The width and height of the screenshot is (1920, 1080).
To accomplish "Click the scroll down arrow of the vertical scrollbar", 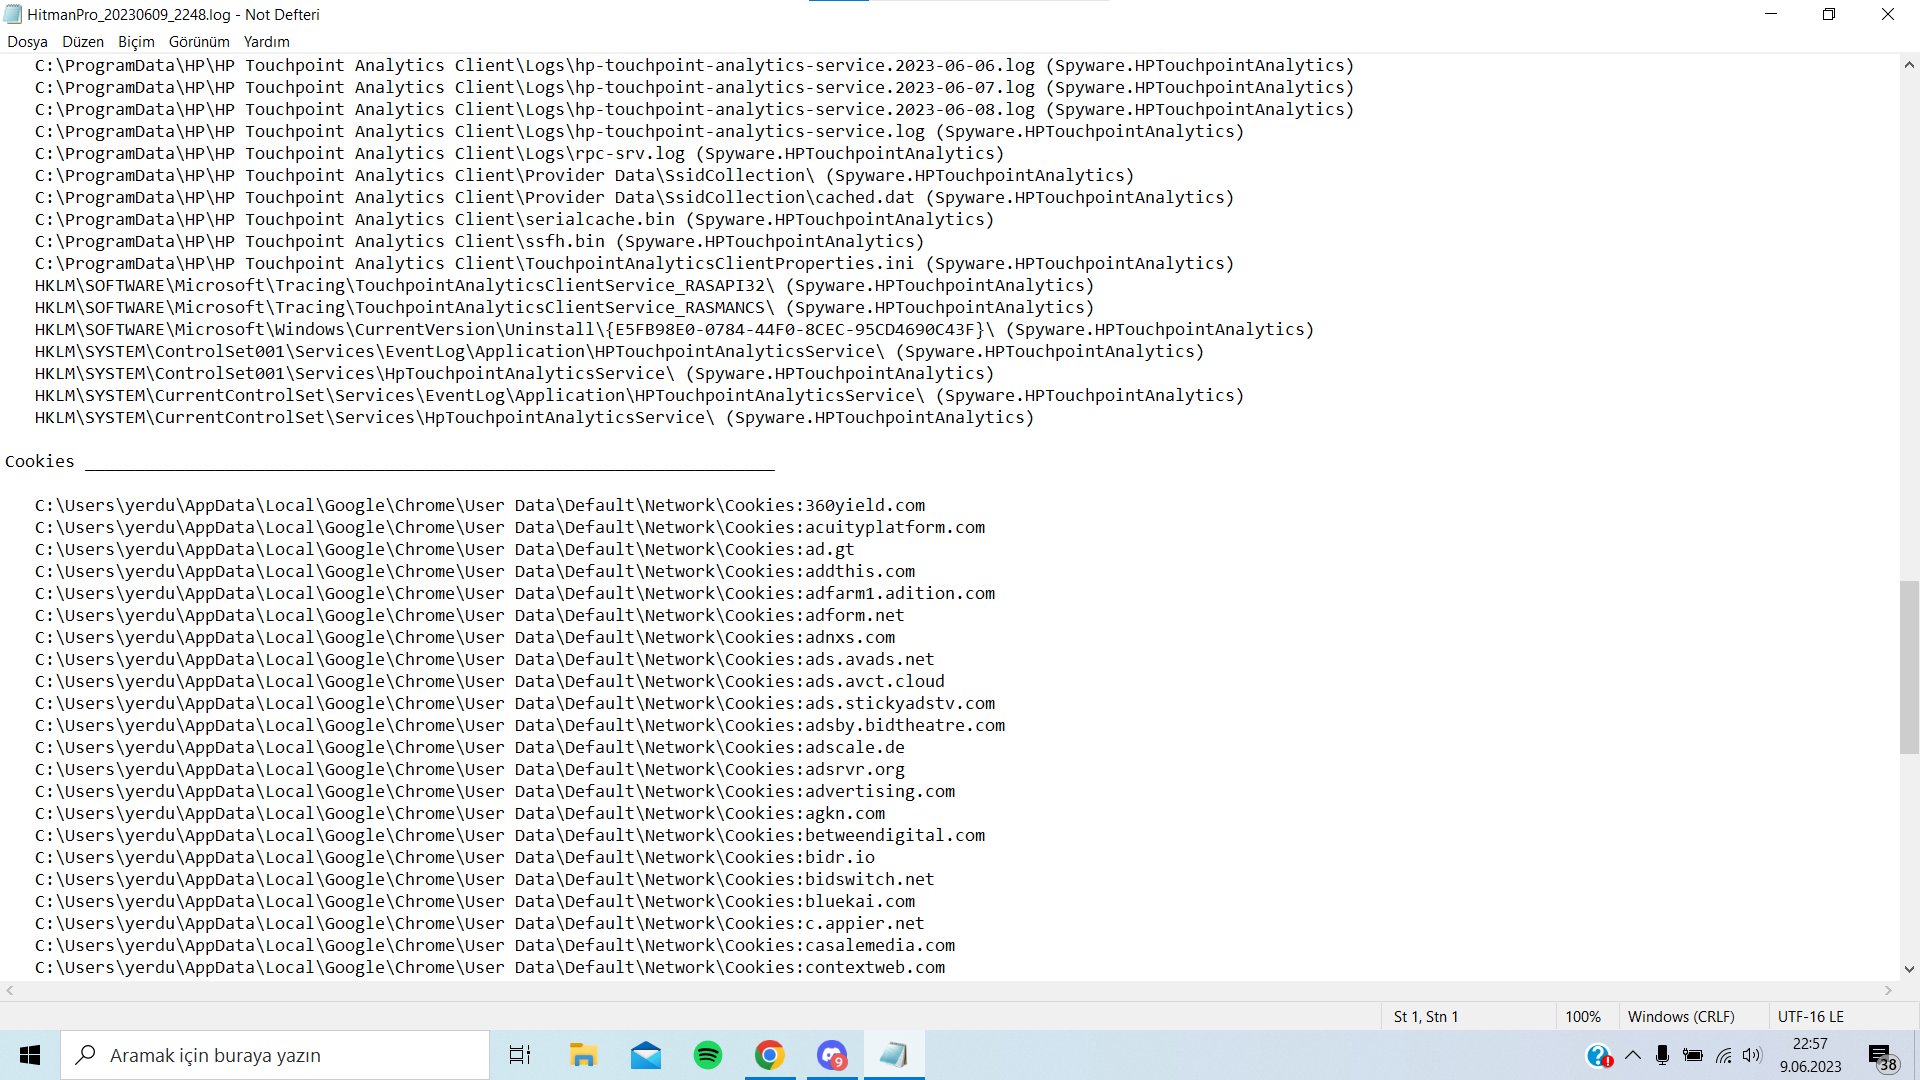I will click(1909, 968).
